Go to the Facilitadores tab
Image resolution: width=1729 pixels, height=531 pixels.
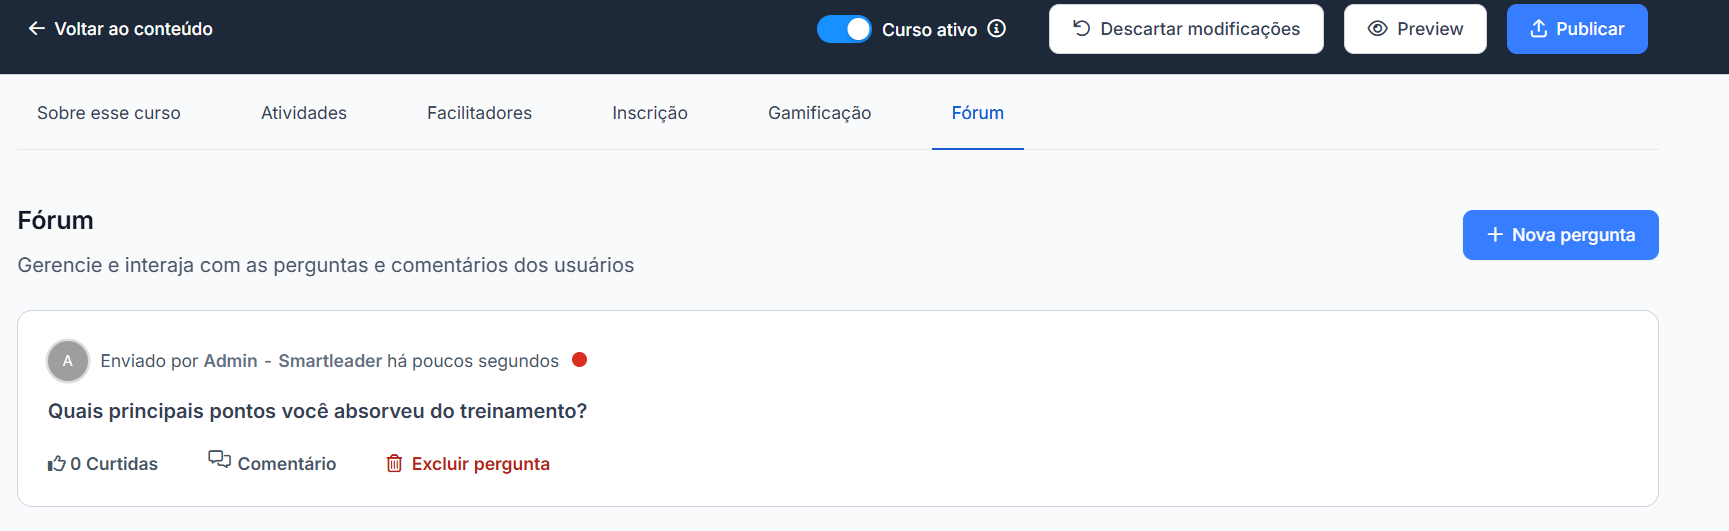(479, 113)
